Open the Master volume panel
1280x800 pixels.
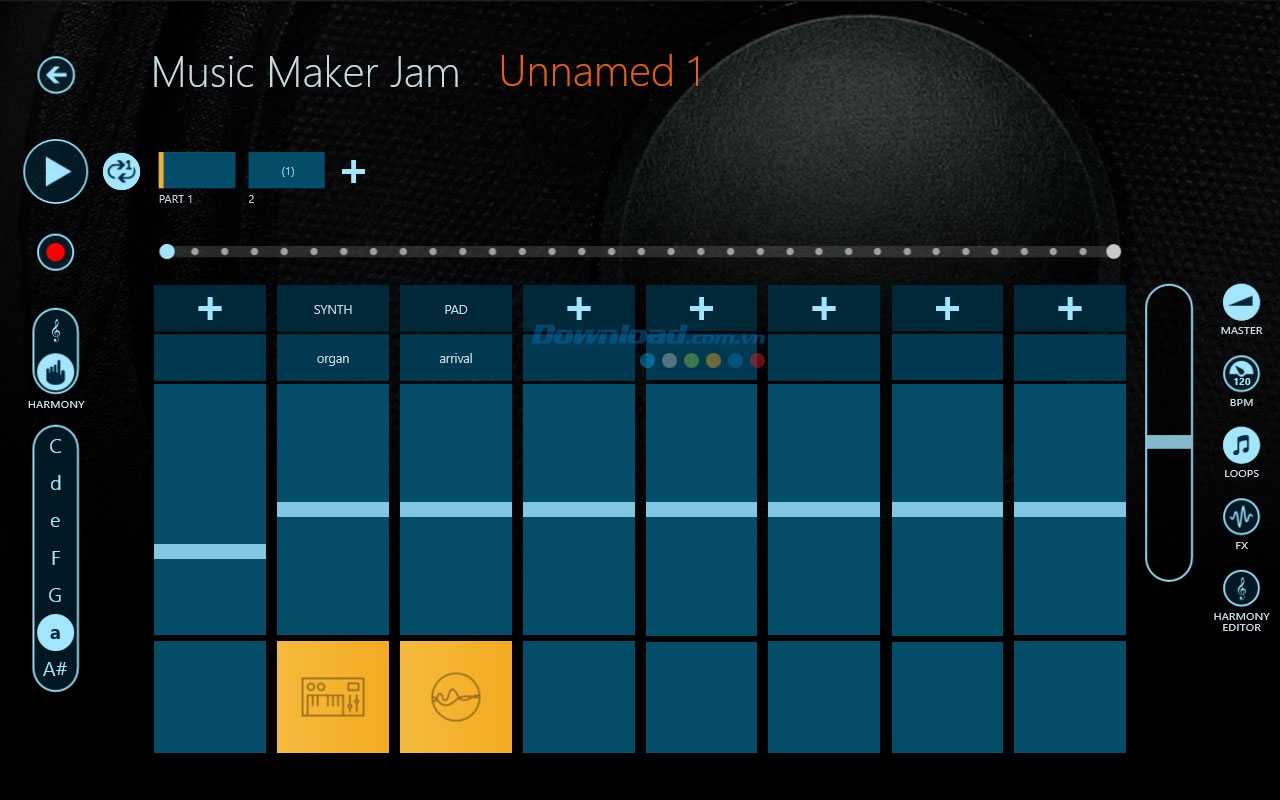click(1241, 303)
